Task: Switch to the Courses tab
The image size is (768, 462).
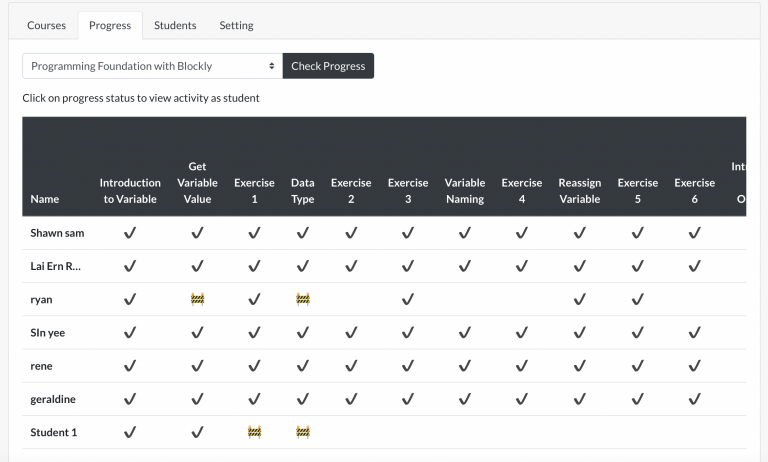Action: [46, 25]
